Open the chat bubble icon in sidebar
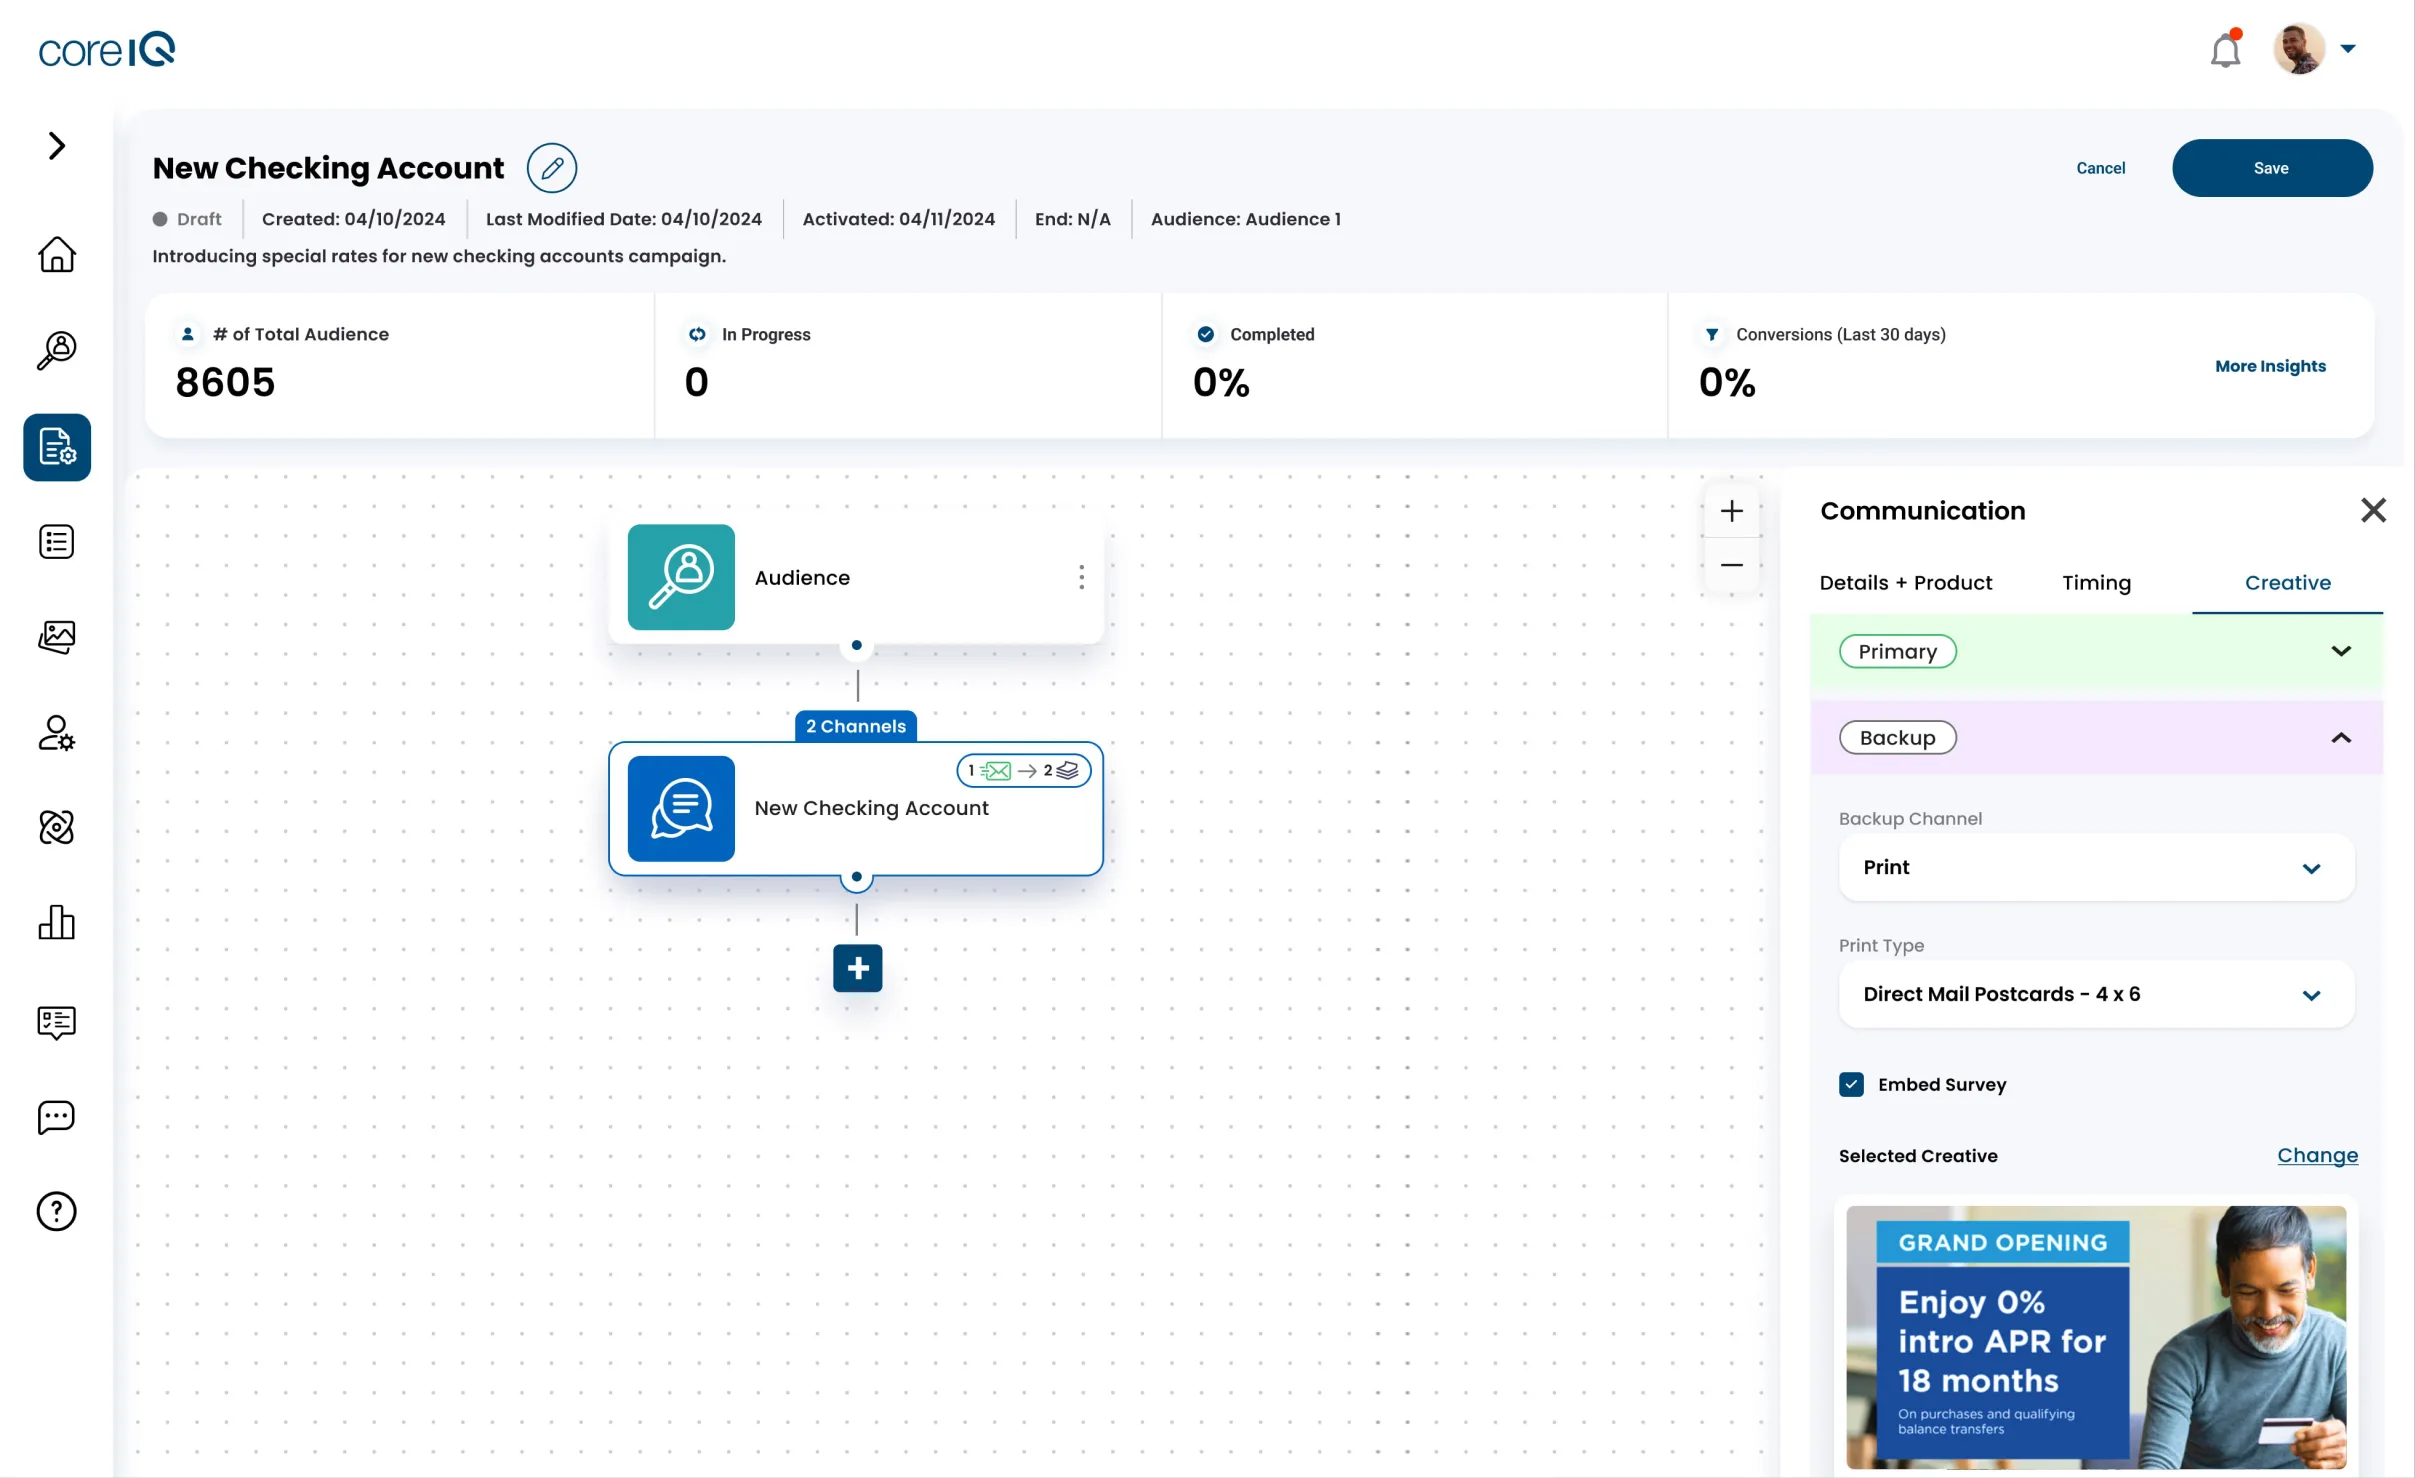Screen dimensions: 2415x1478 click(57, 1117)
